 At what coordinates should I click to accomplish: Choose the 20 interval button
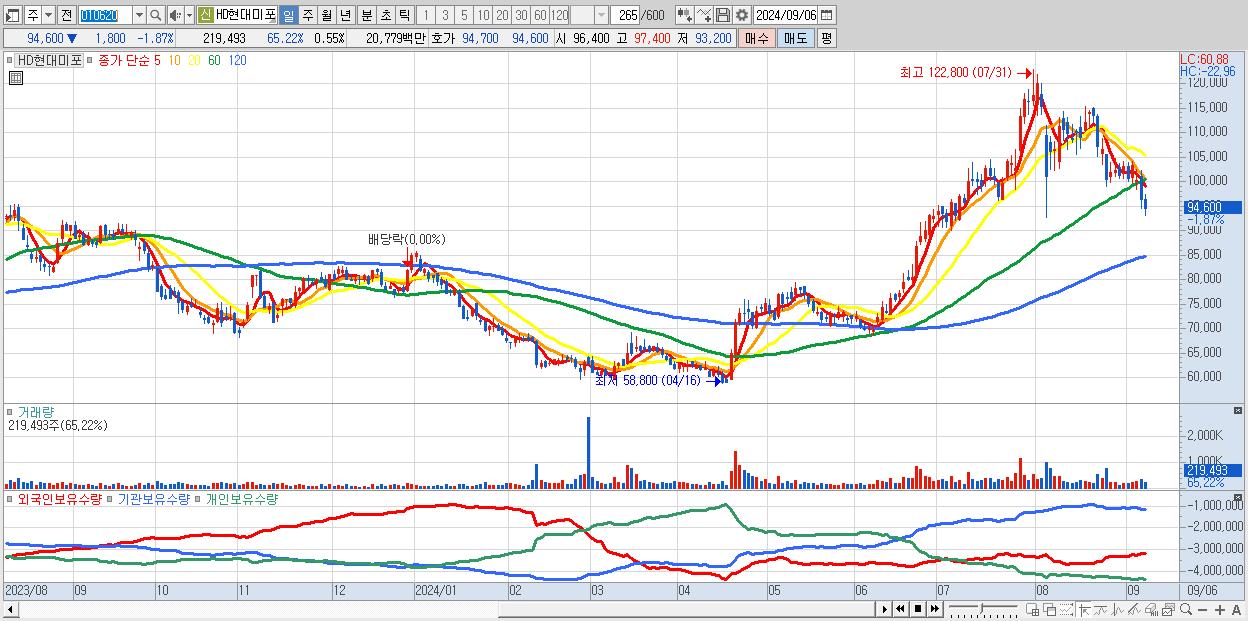click(x=502, y=15)
